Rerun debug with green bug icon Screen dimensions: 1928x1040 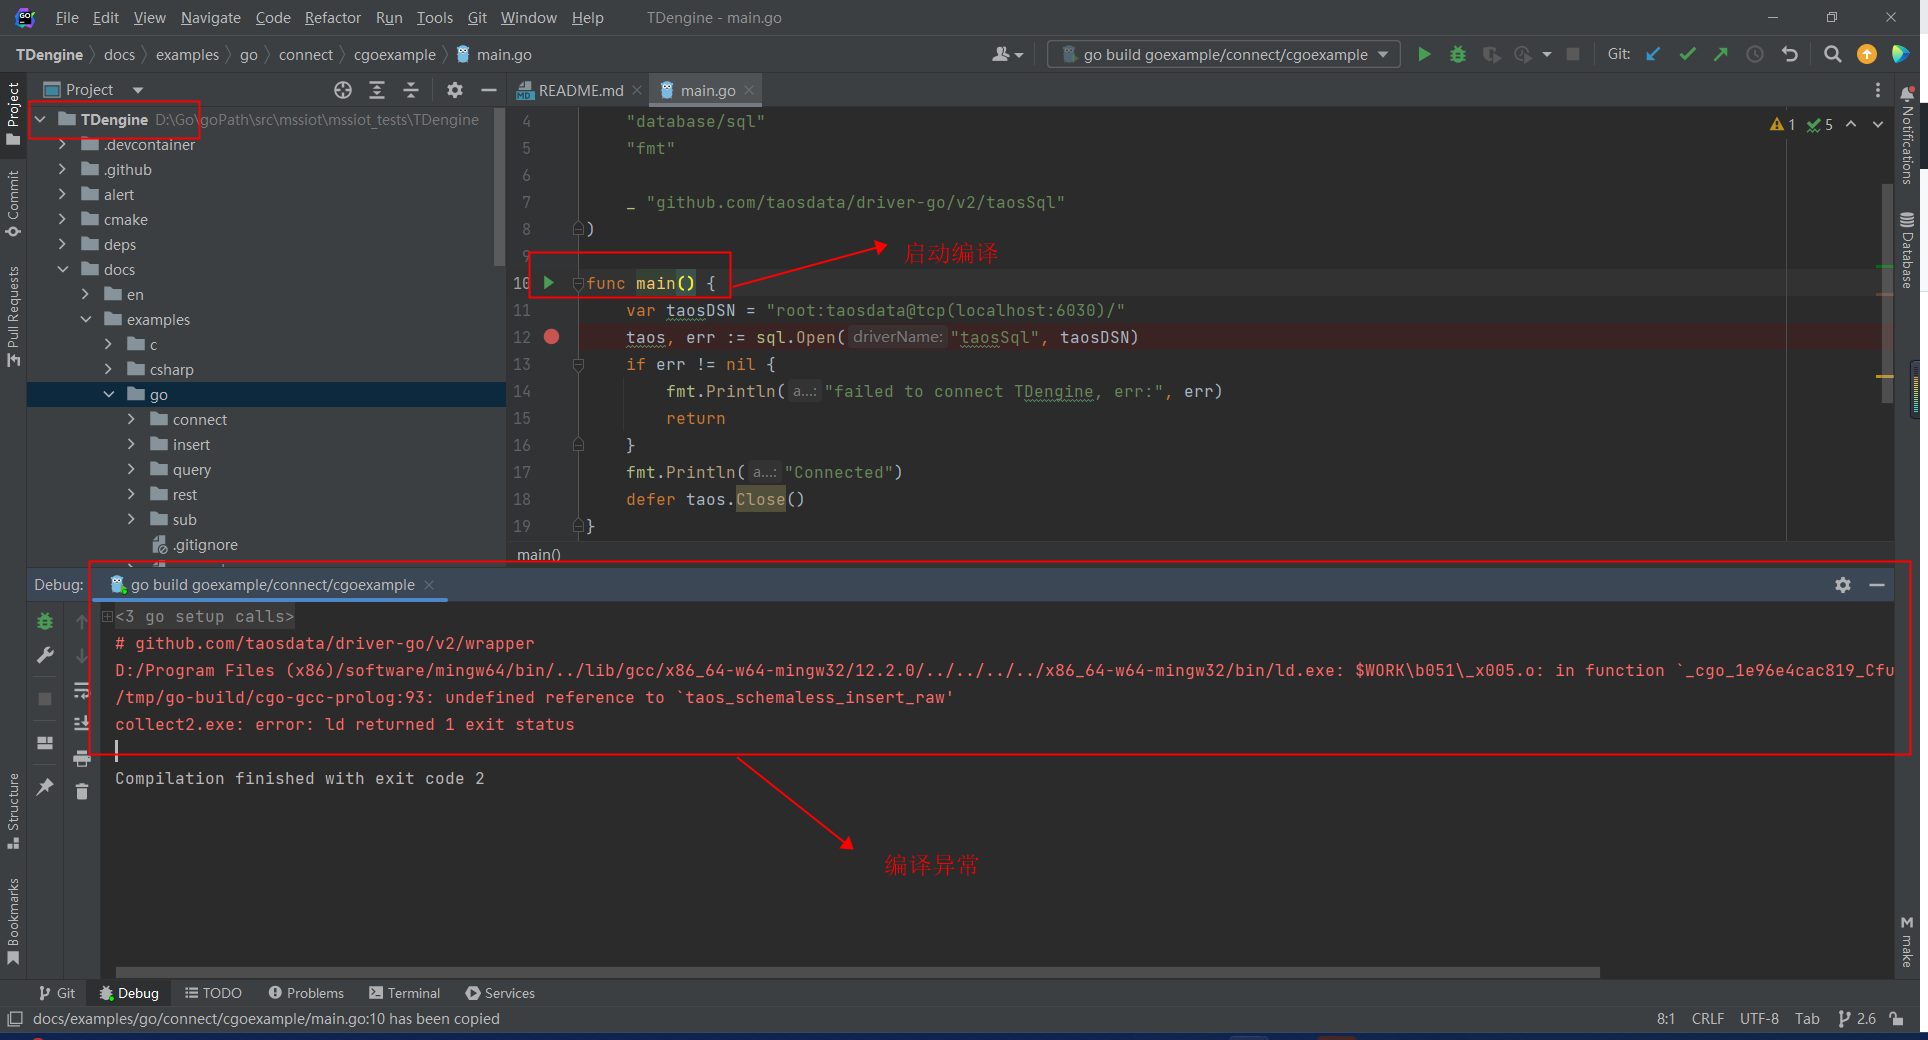[45, 621]
